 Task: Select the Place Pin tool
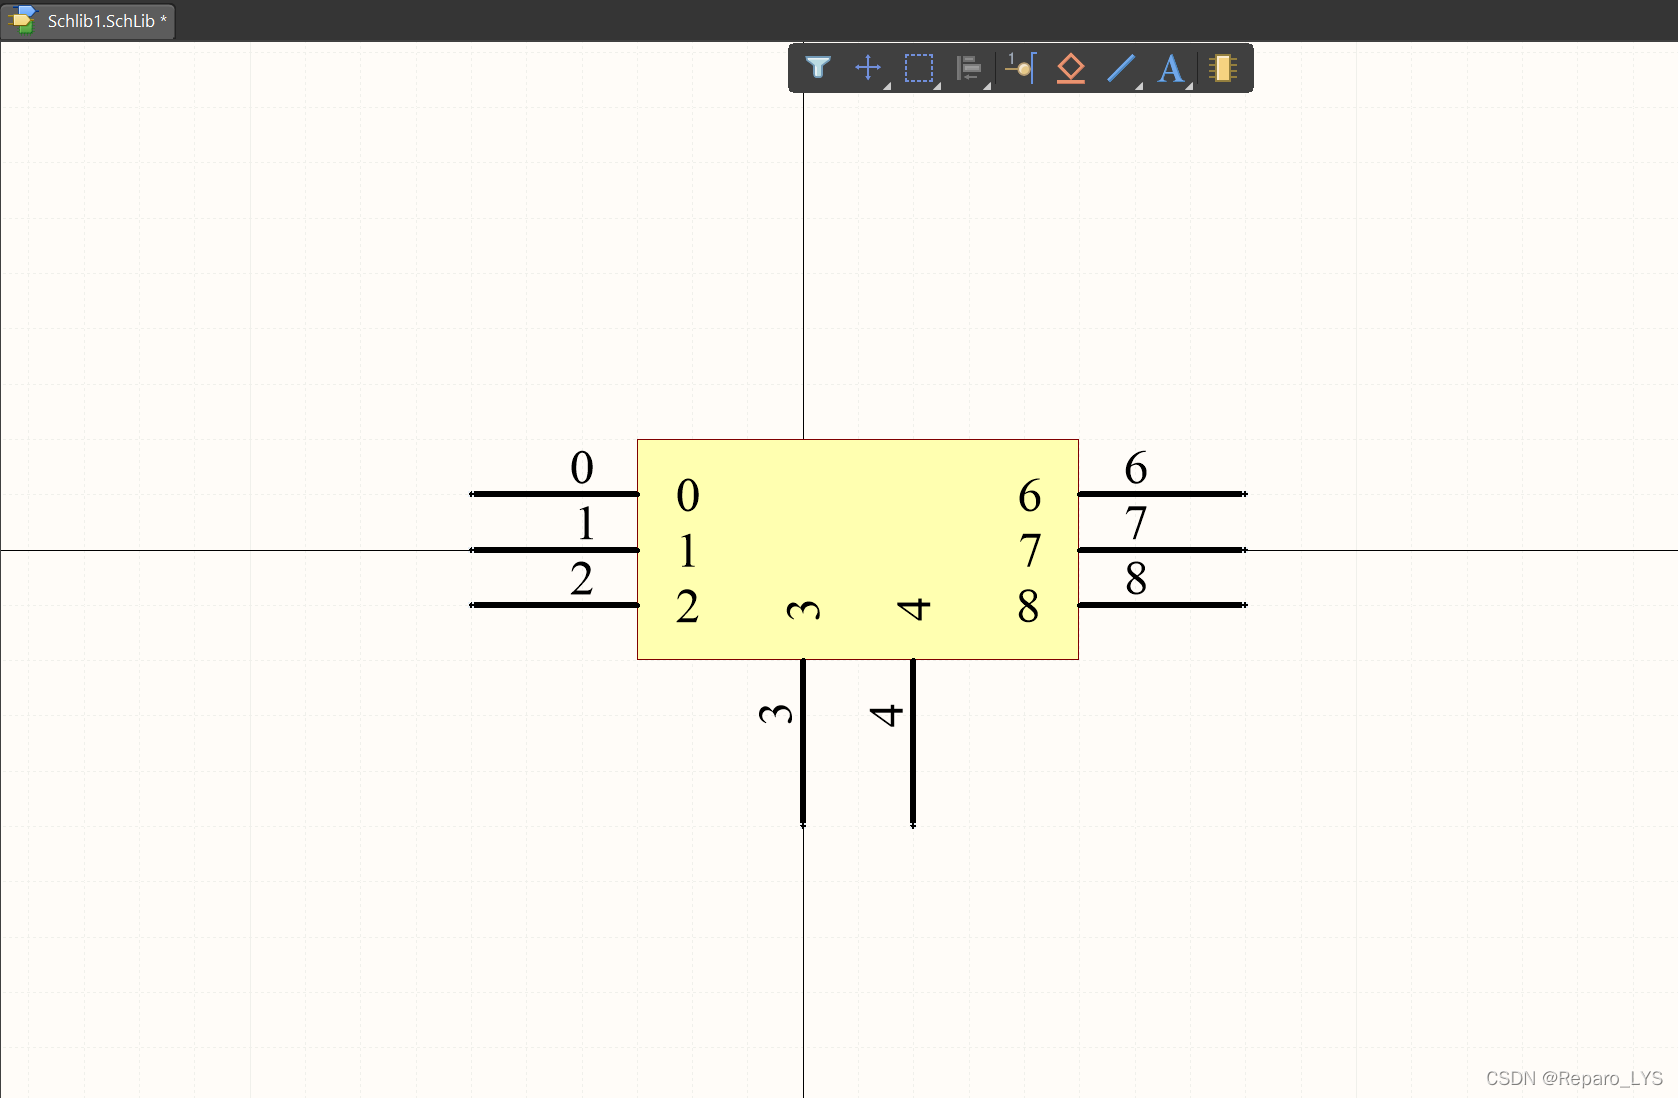point(1021,68)
